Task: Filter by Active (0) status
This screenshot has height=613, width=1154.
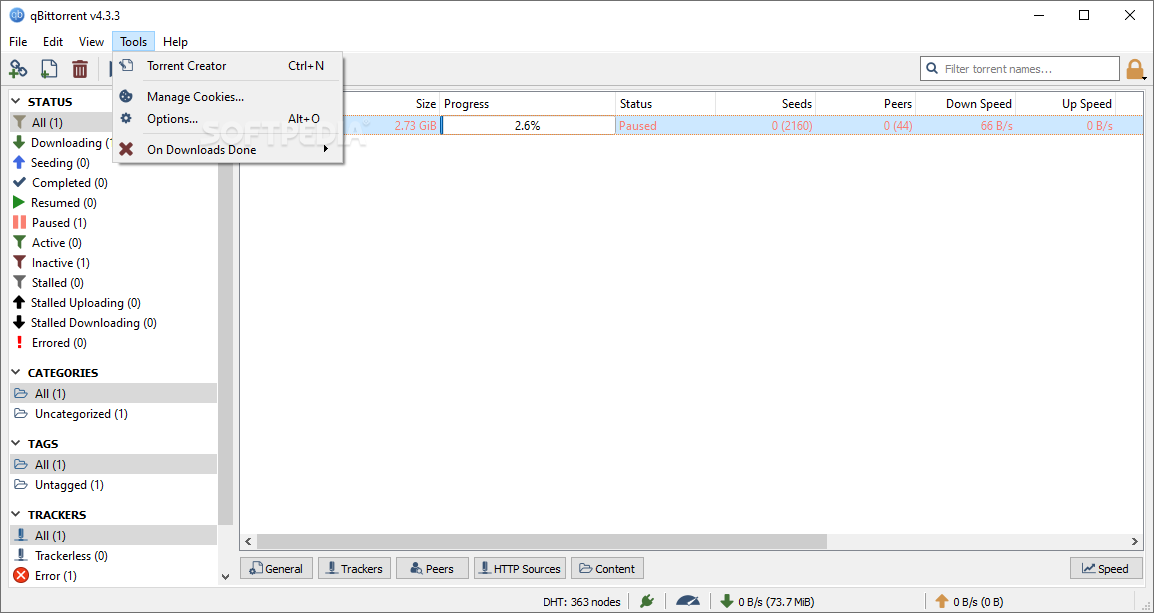Action: click(113, 242)
